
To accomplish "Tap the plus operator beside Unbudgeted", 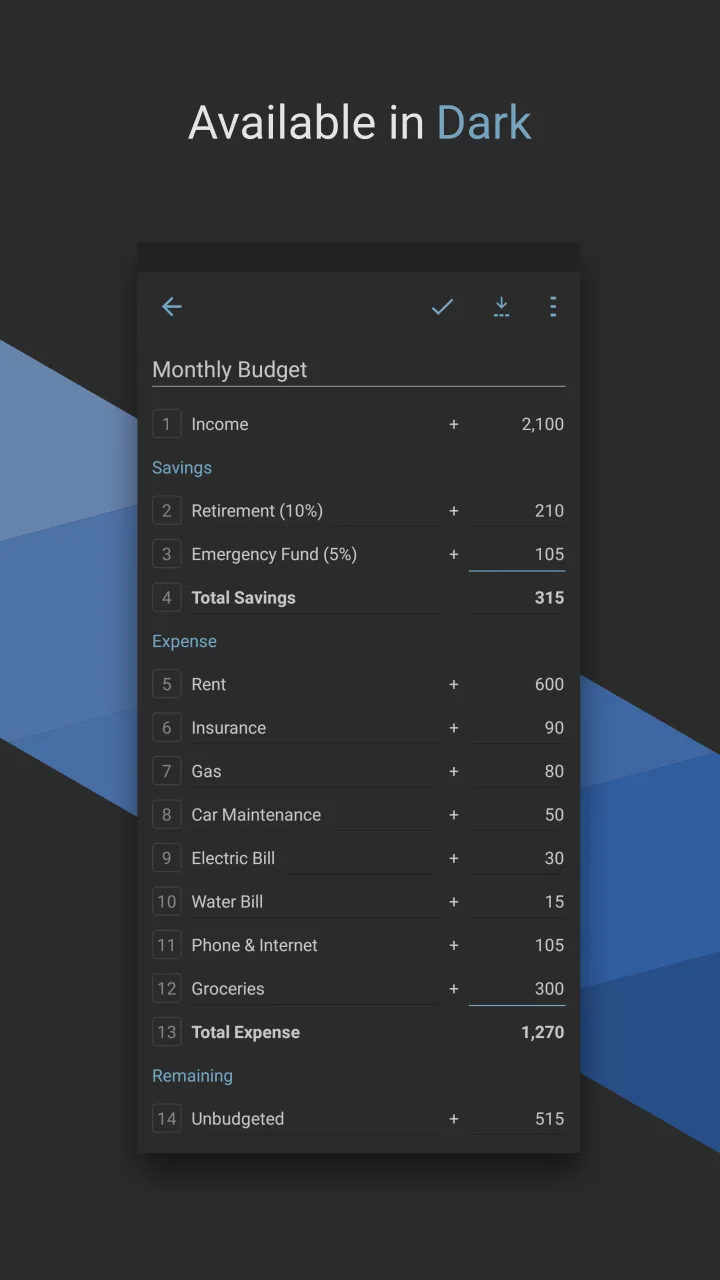I will pos(453,1119).
